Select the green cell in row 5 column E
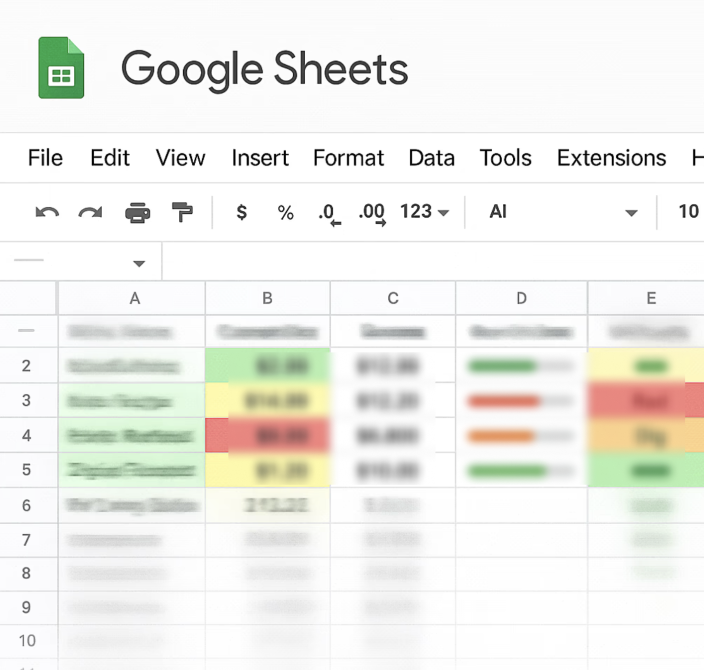Image resolution: width=704 pixels, height=670 pixels. tap(646, 470)
